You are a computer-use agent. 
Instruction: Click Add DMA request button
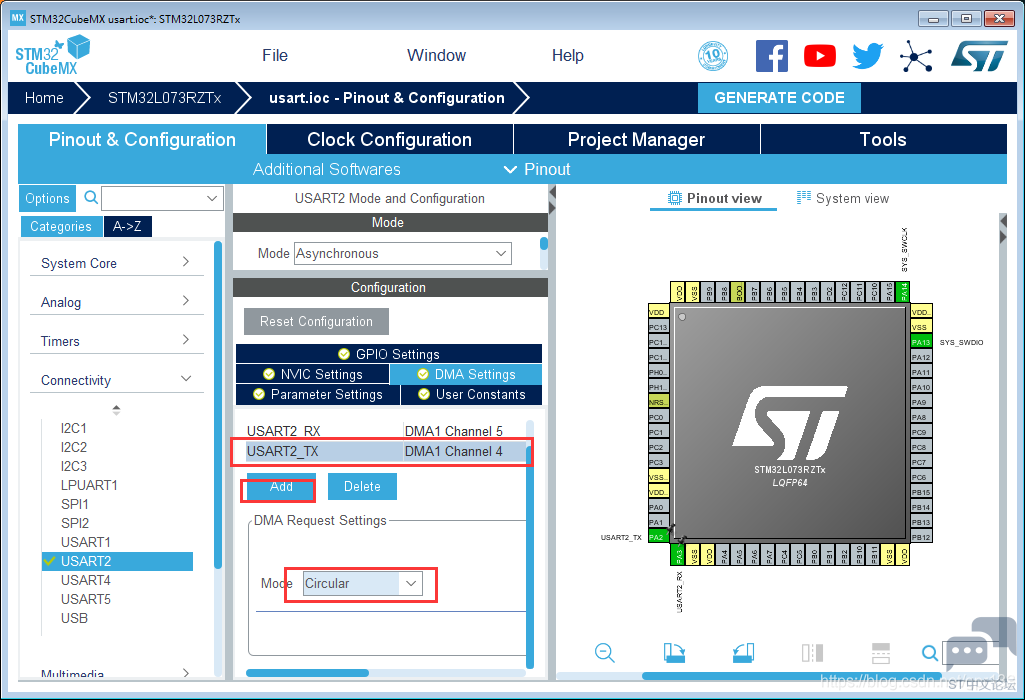coord(281,486)
